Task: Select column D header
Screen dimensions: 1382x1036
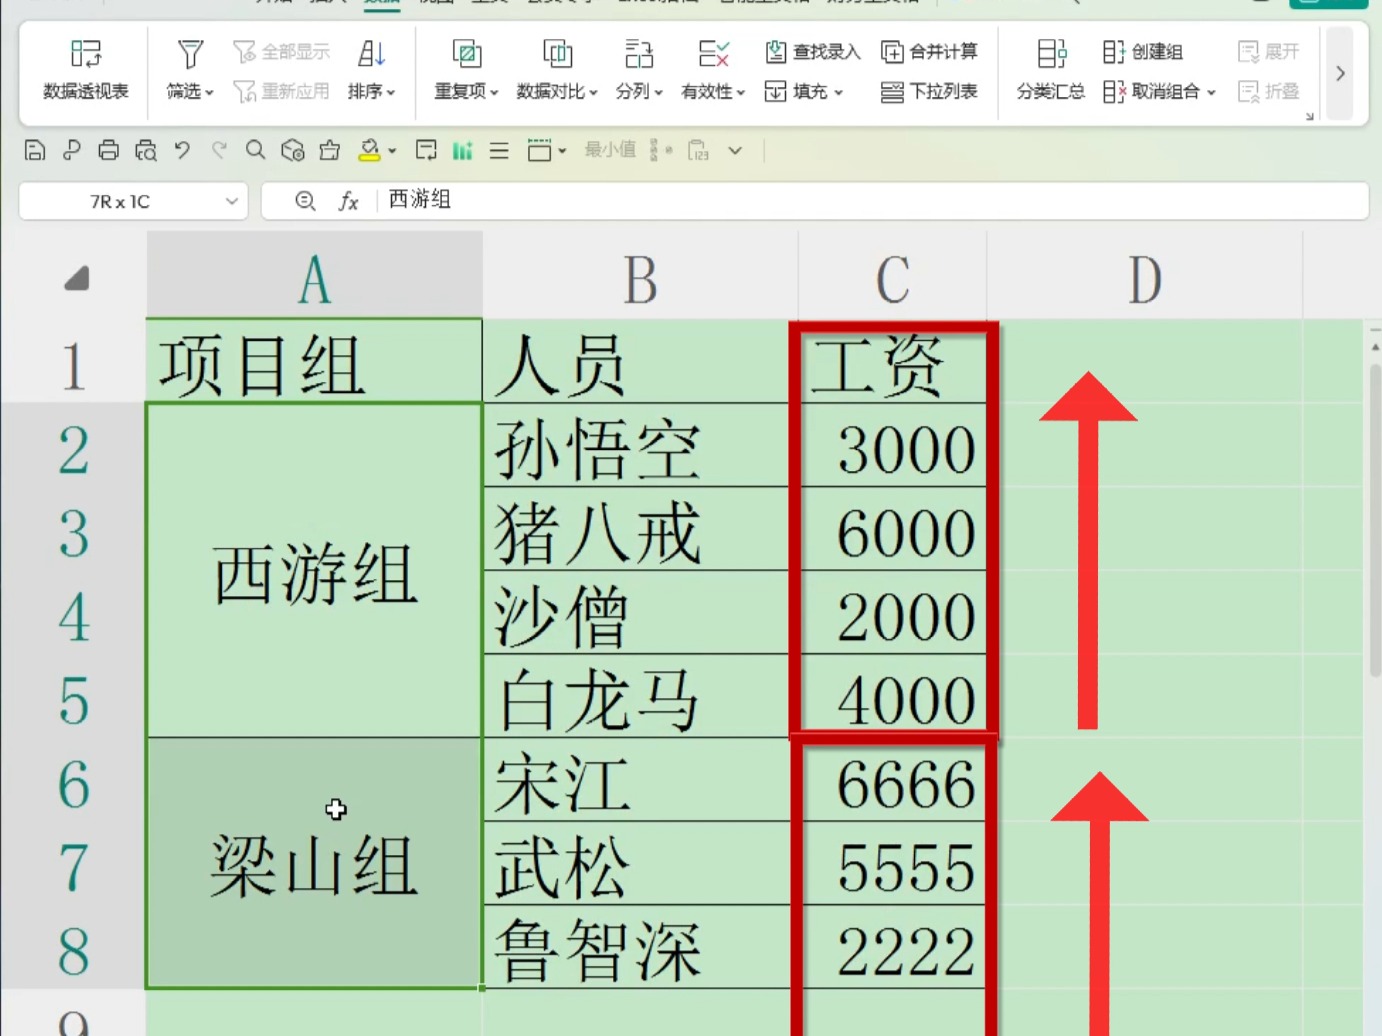Action: tap(1145, 278)
